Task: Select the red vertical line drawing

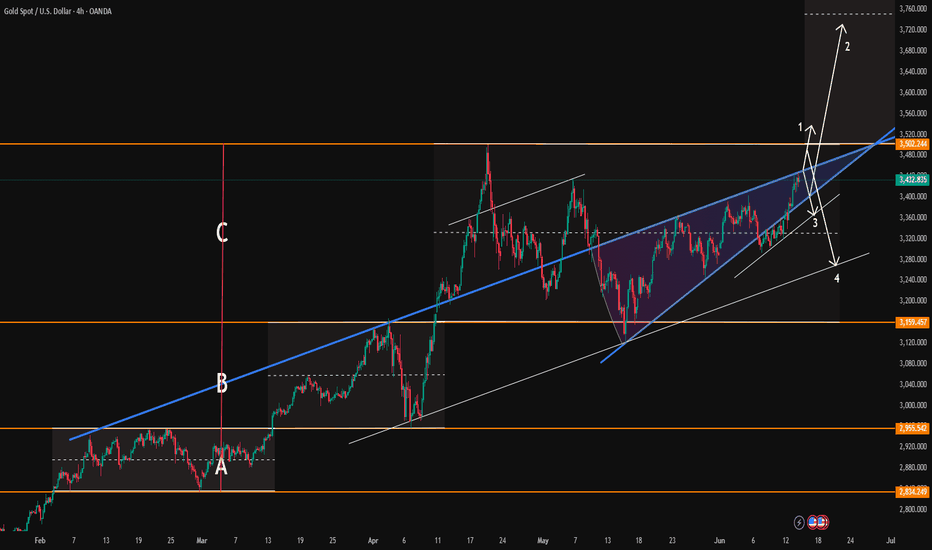Action: (222, 317)
